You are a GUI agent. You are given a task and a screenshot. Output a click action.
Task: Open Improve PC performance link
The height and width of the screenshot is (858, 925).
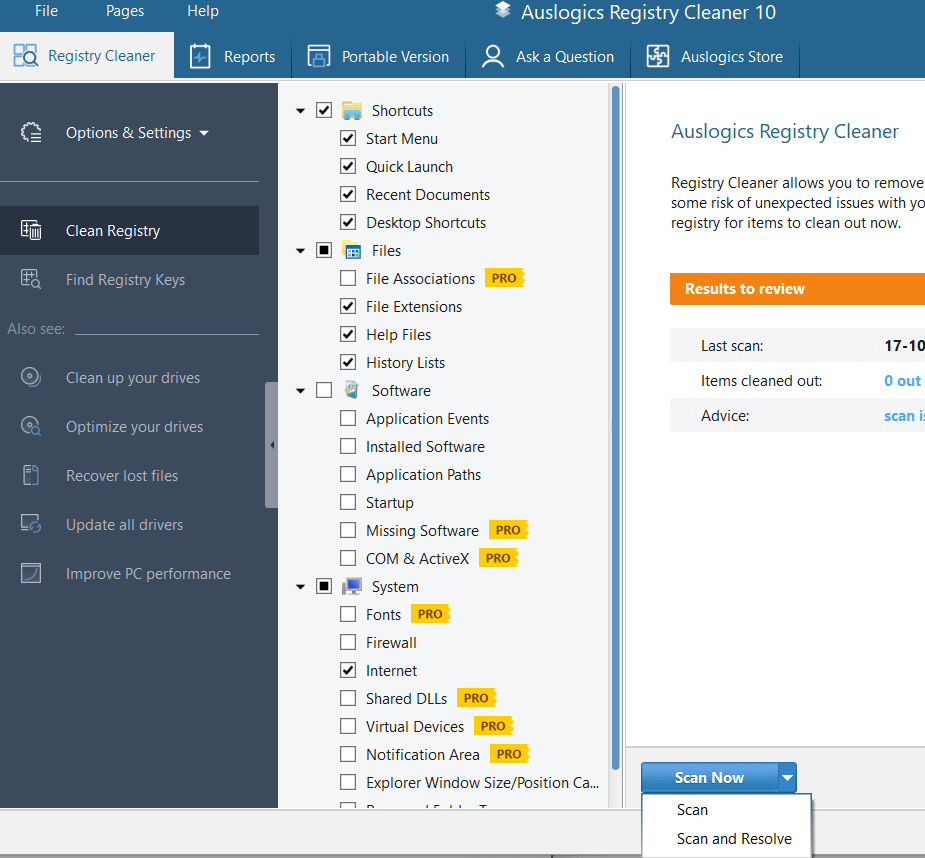(129, 573)
